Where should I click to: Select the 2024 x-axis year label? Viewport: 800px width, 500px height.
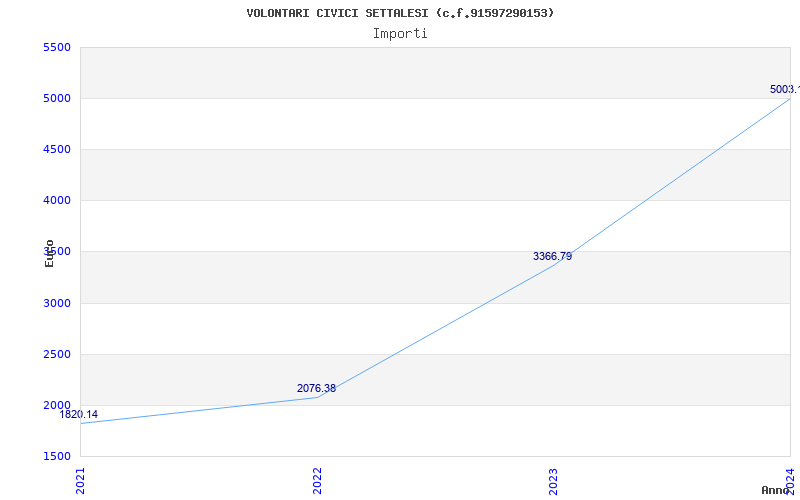(790, 480)
